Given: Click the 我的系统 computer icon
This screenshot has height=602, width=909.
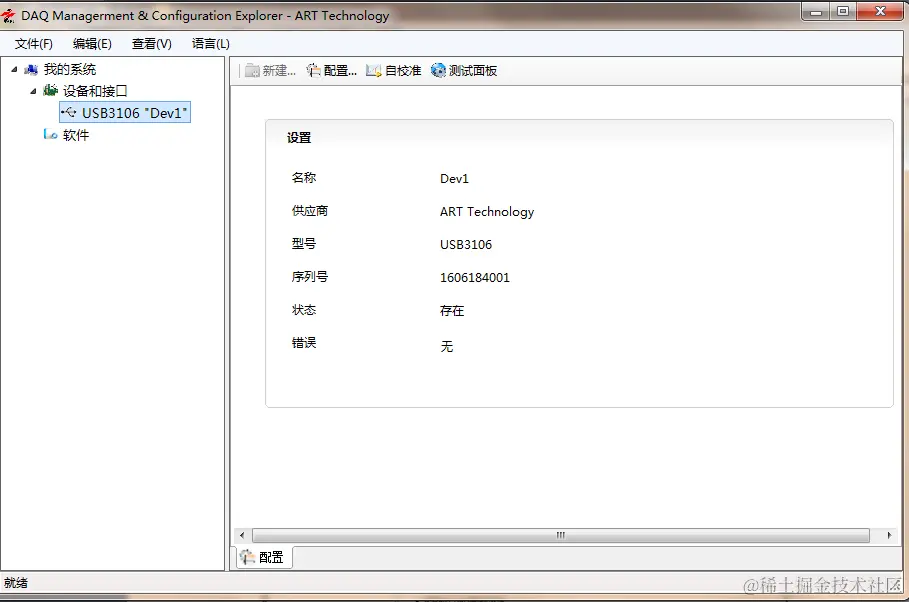Looking at the screenshot, I should [x=31, y=70].
